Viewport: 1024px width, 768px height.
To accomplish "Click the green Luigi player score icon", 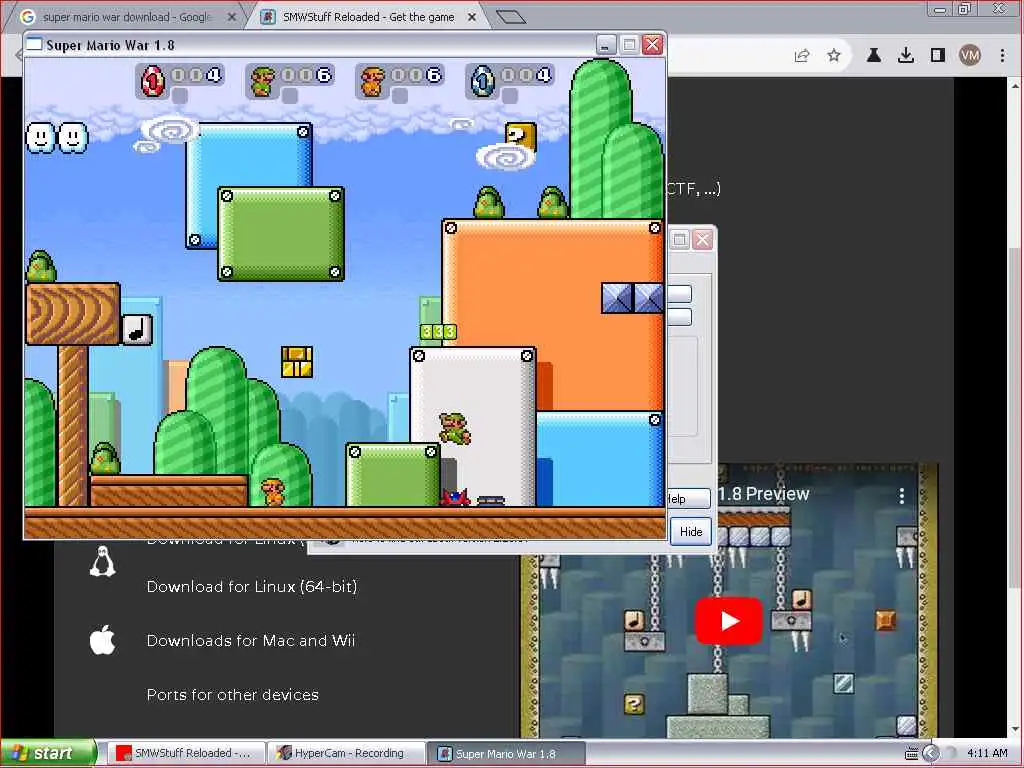I will coord(263,81).
